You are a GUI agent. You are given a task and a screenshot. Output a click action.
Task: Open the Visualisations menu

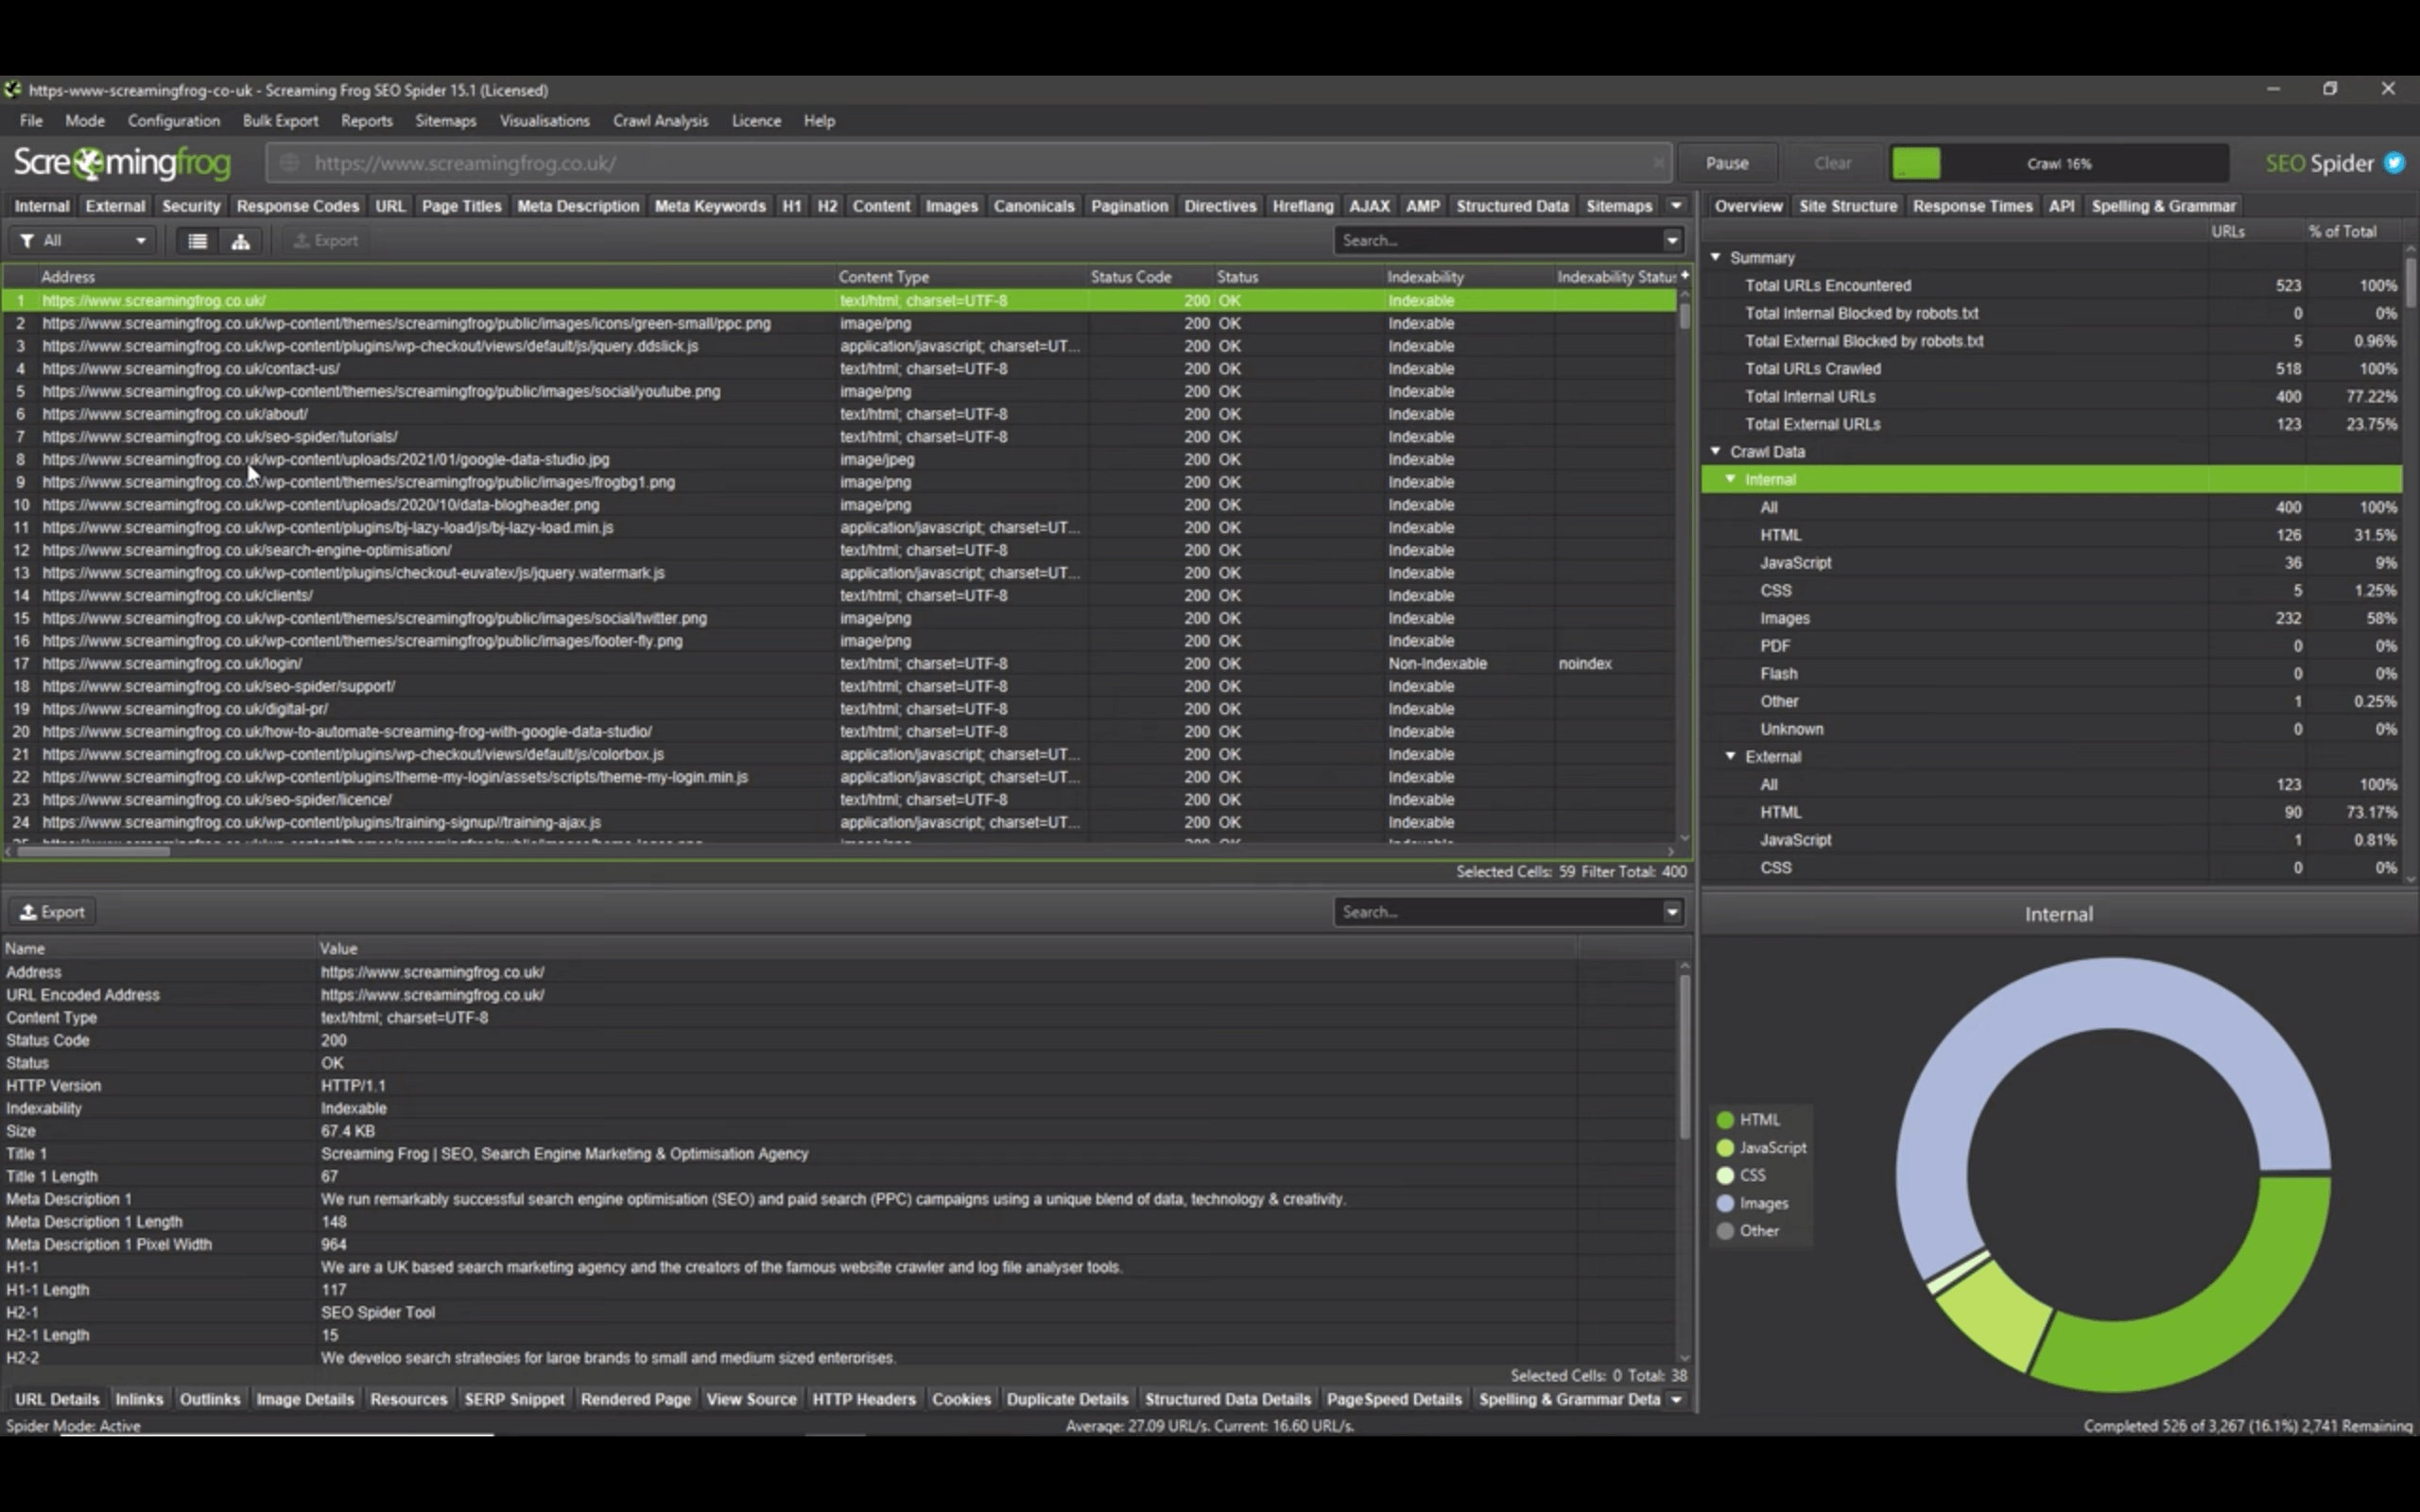[x=544, y=120]
